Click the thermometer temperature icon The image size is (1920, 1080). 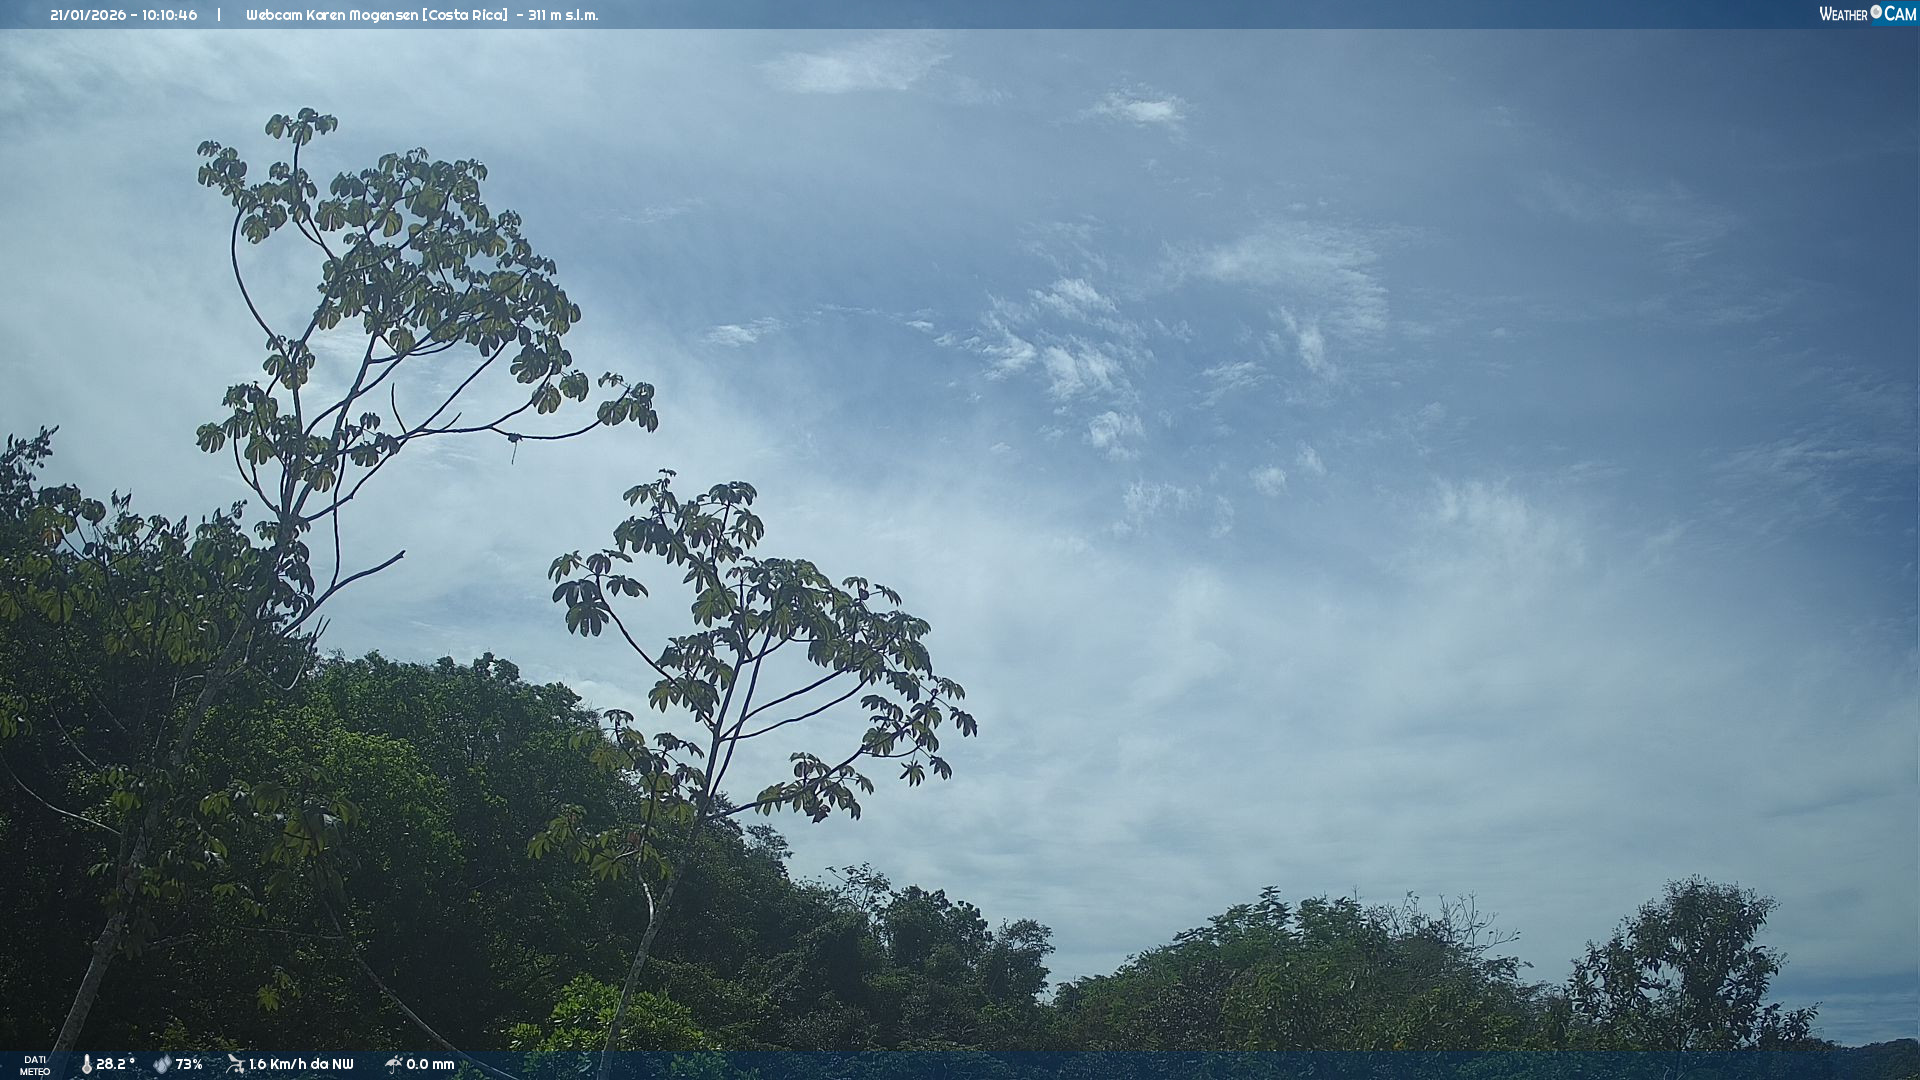[86, 1064]
